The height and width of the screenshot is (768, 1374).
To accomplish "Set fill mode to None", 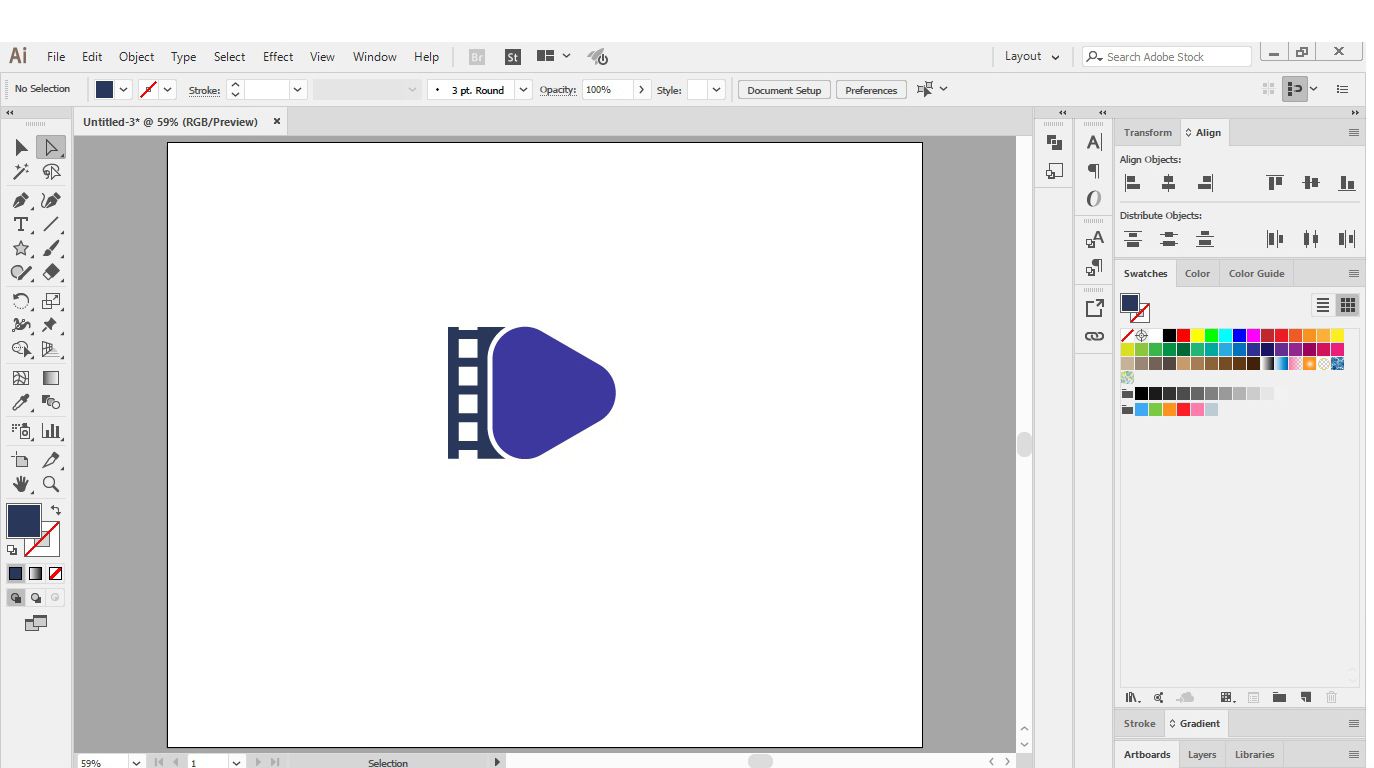I will coord(55,574).
